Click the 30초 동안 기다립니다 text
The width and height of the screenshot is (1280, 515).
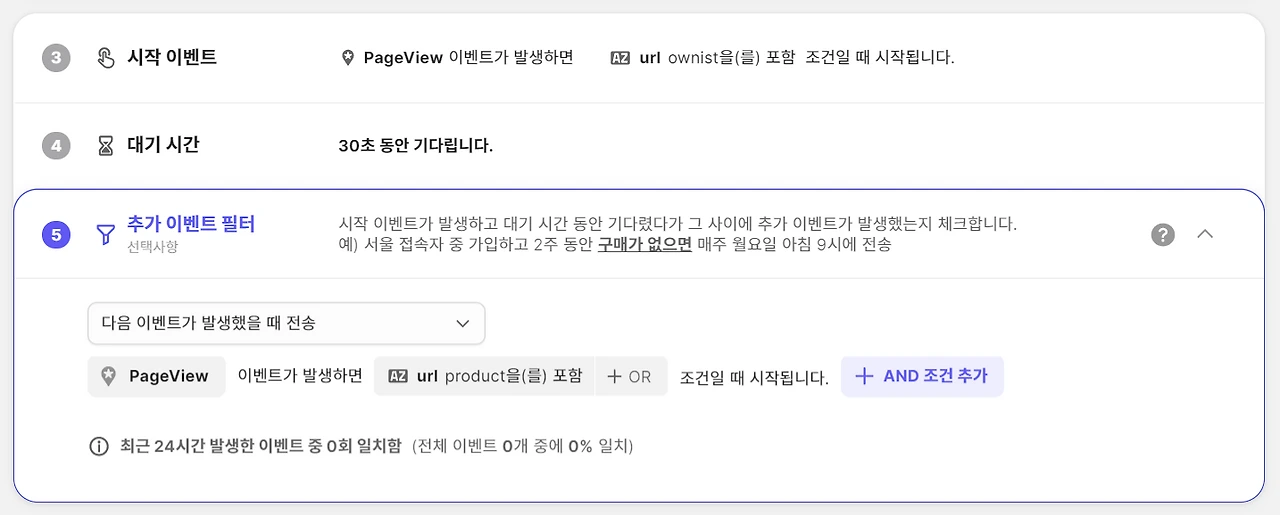416,146
